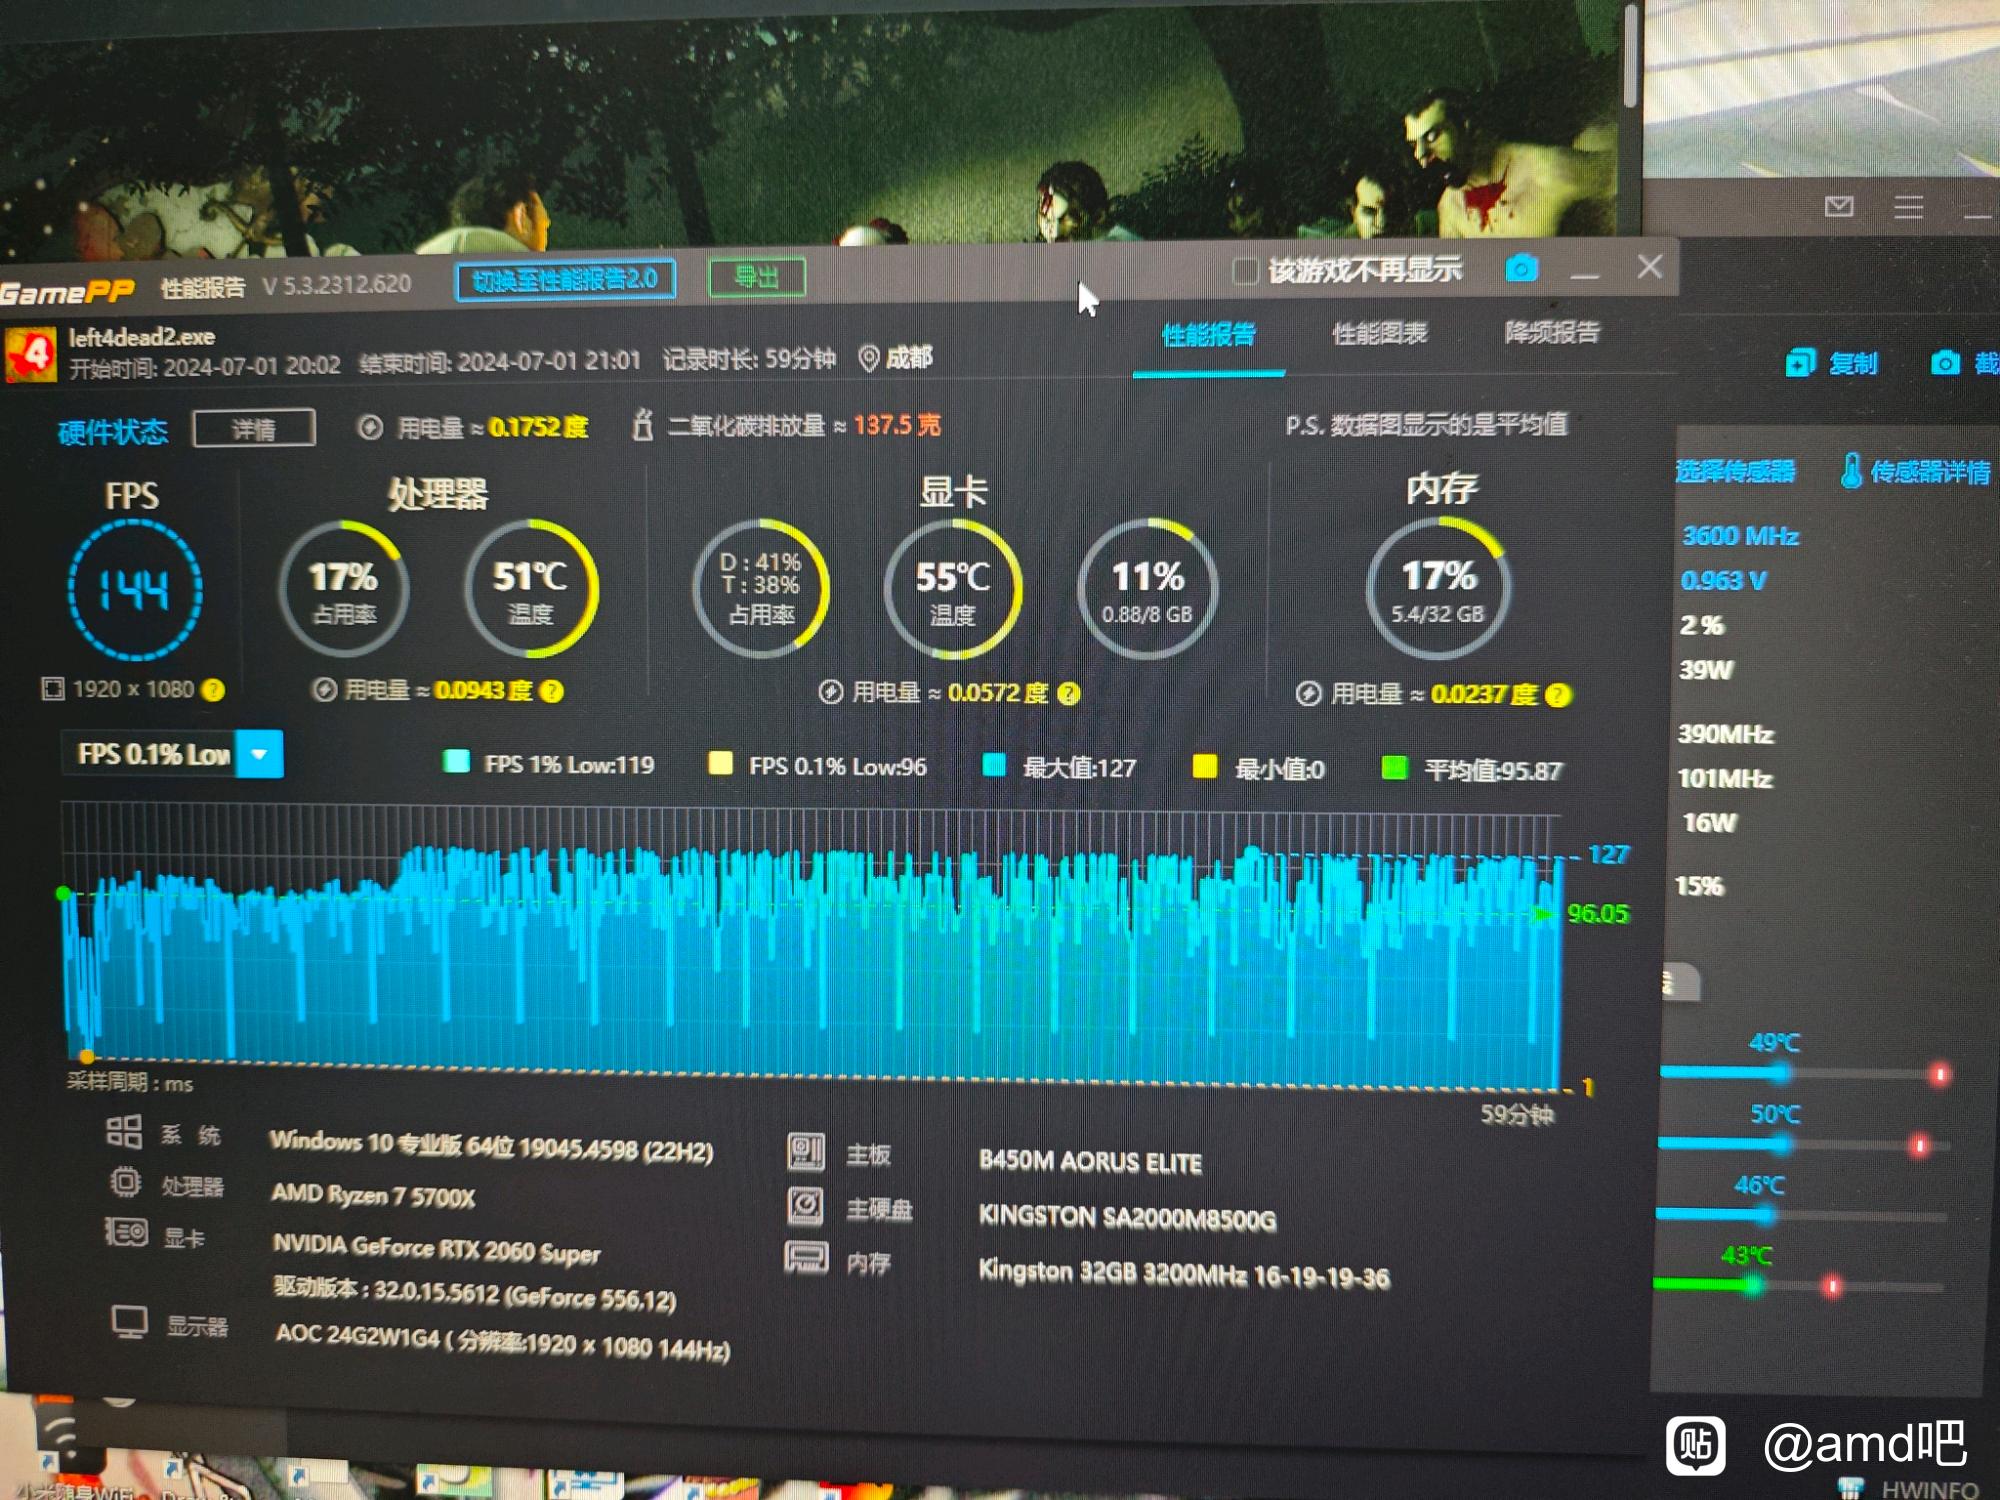
Task: Open the 详情 hardware details button
Action: [254, 429]
